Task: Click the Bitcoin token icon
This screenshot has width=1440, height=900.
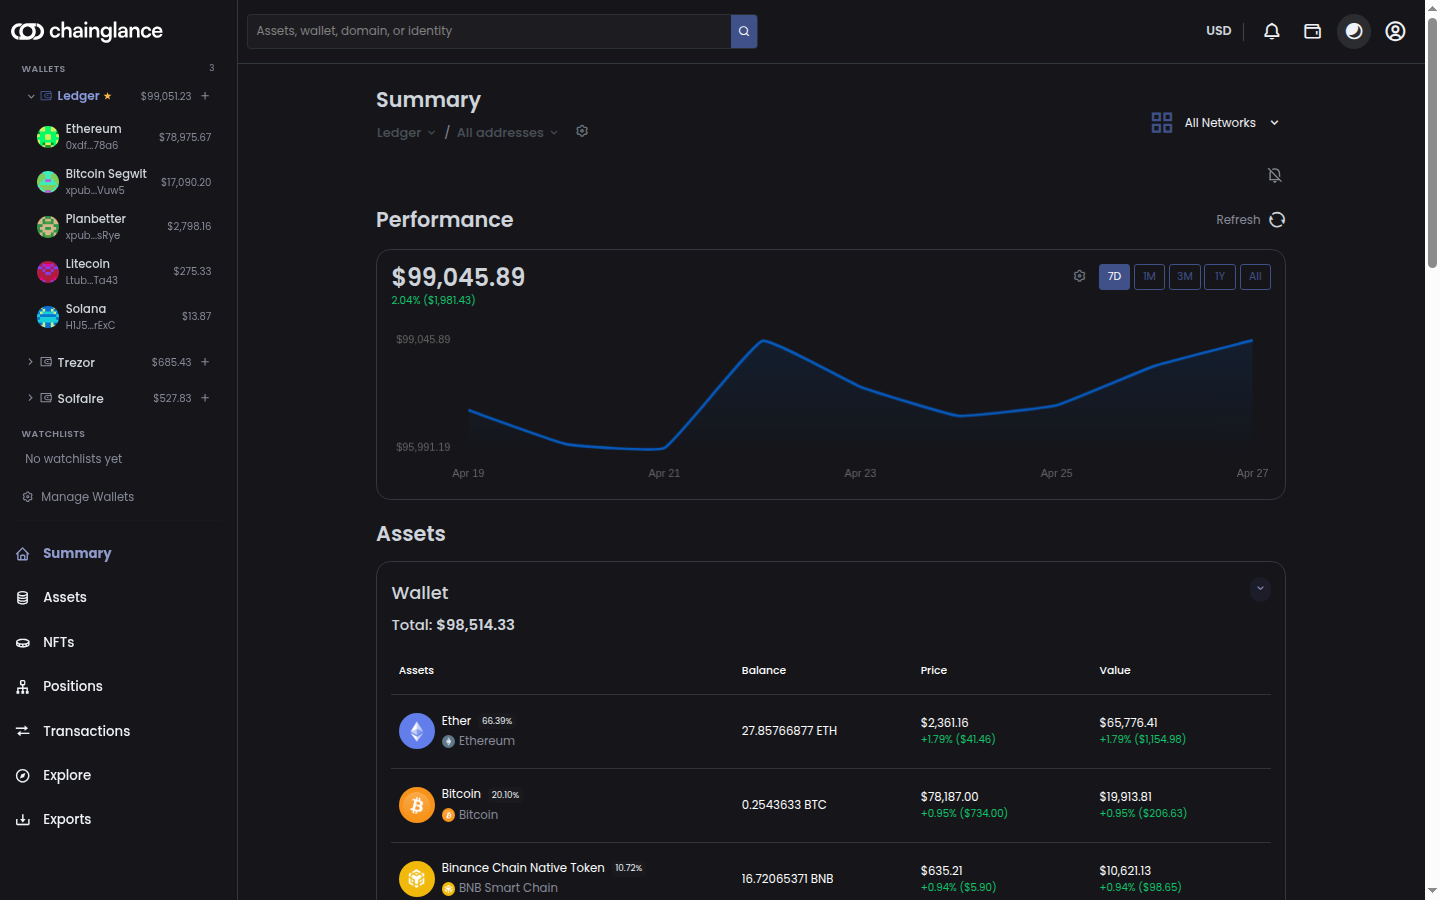Action: click(x=417, y=805)
